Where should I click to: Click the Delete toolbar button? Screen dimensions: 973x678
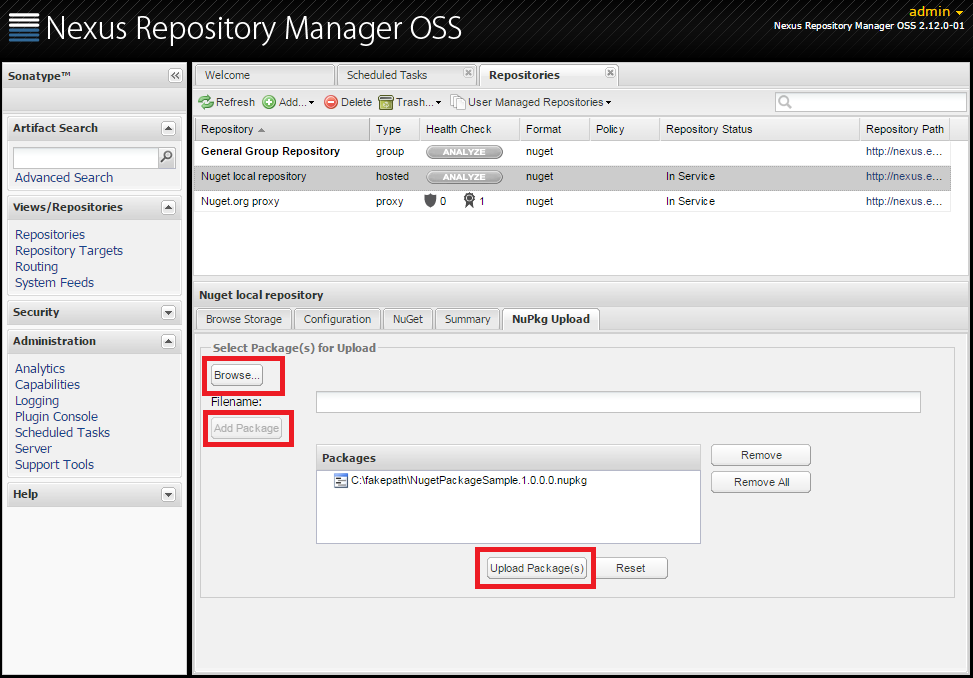tap(348, 102)
